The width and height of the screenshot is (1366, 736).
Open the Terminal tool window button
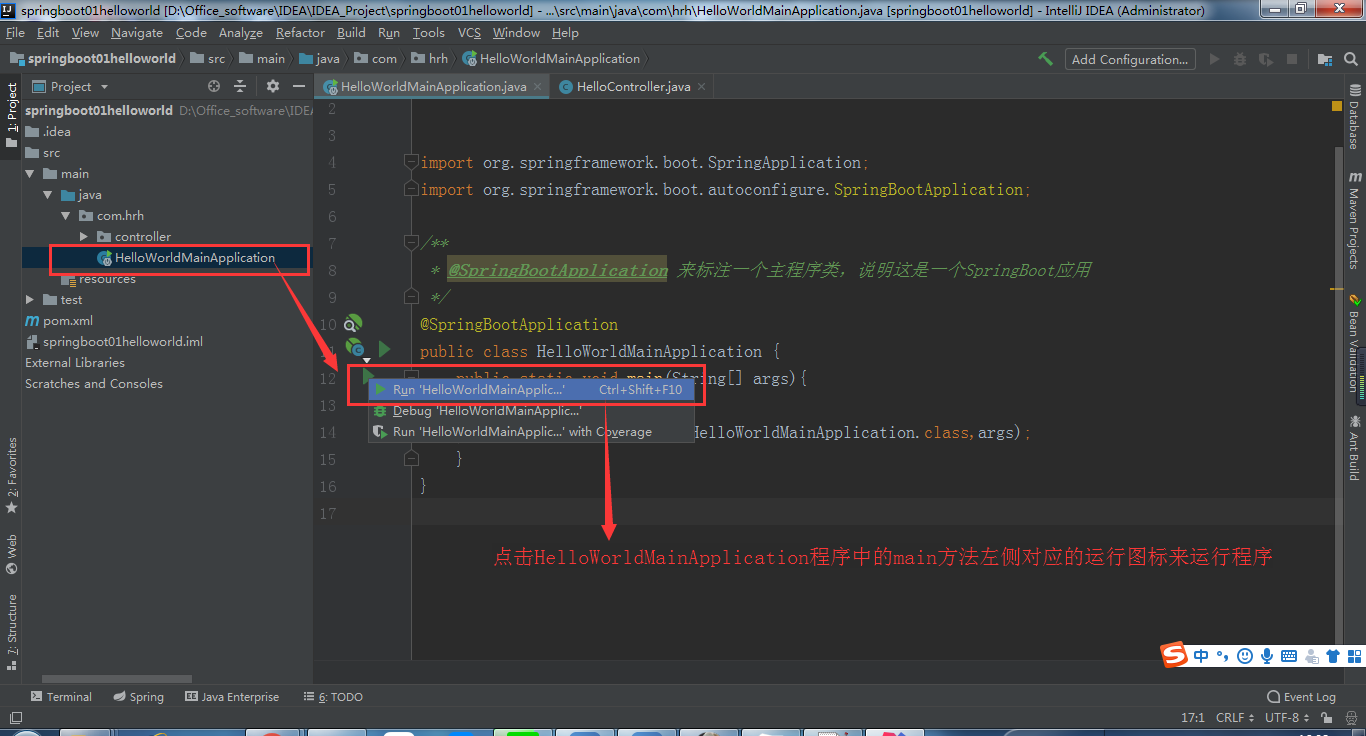tap(61, 697)
